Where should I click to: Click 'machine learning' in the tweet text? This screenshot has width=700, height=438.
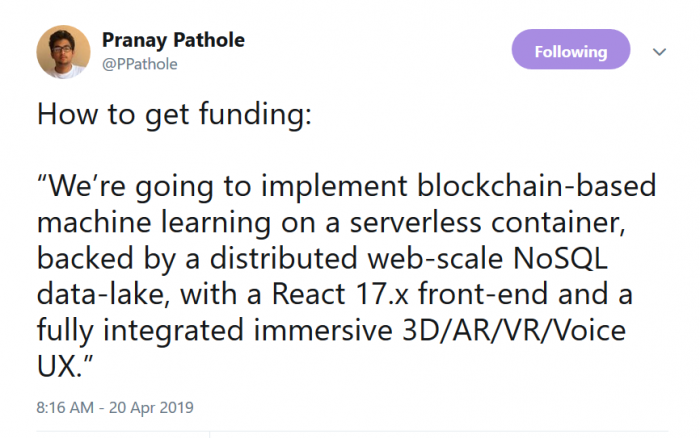point(154,223)
